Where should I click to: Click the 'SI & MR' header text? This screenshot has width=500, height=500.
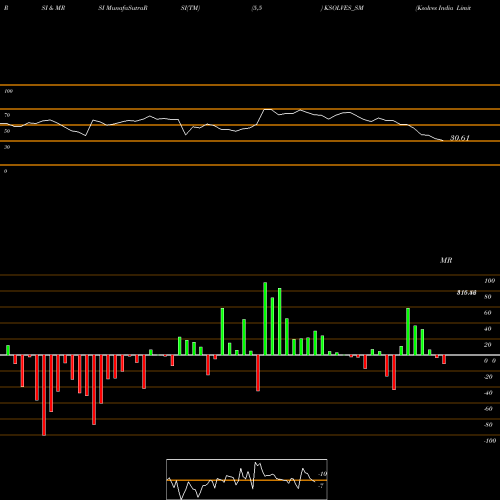point(53,8)
